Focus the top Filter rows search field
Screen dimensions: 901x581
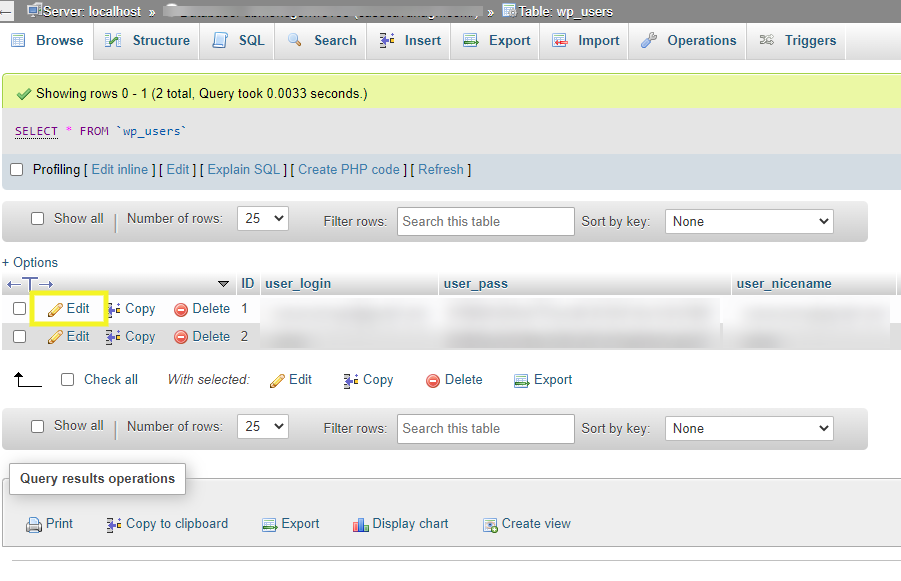click(x=486, y=221)
